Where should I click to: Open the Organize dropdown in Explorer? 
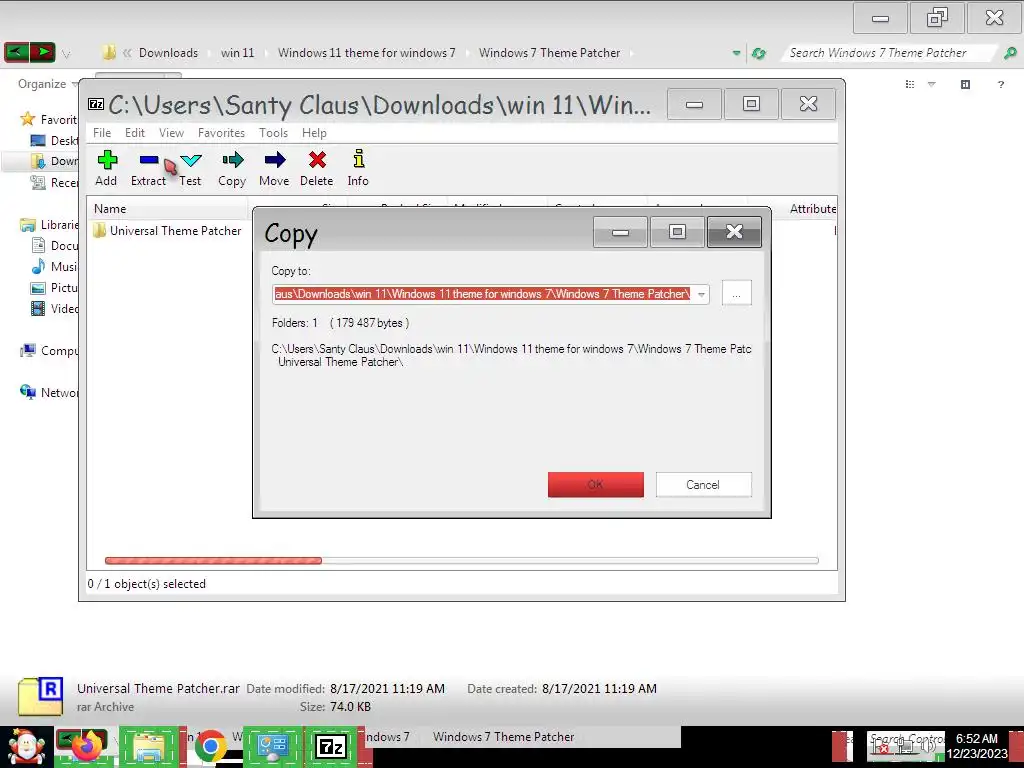48,84
